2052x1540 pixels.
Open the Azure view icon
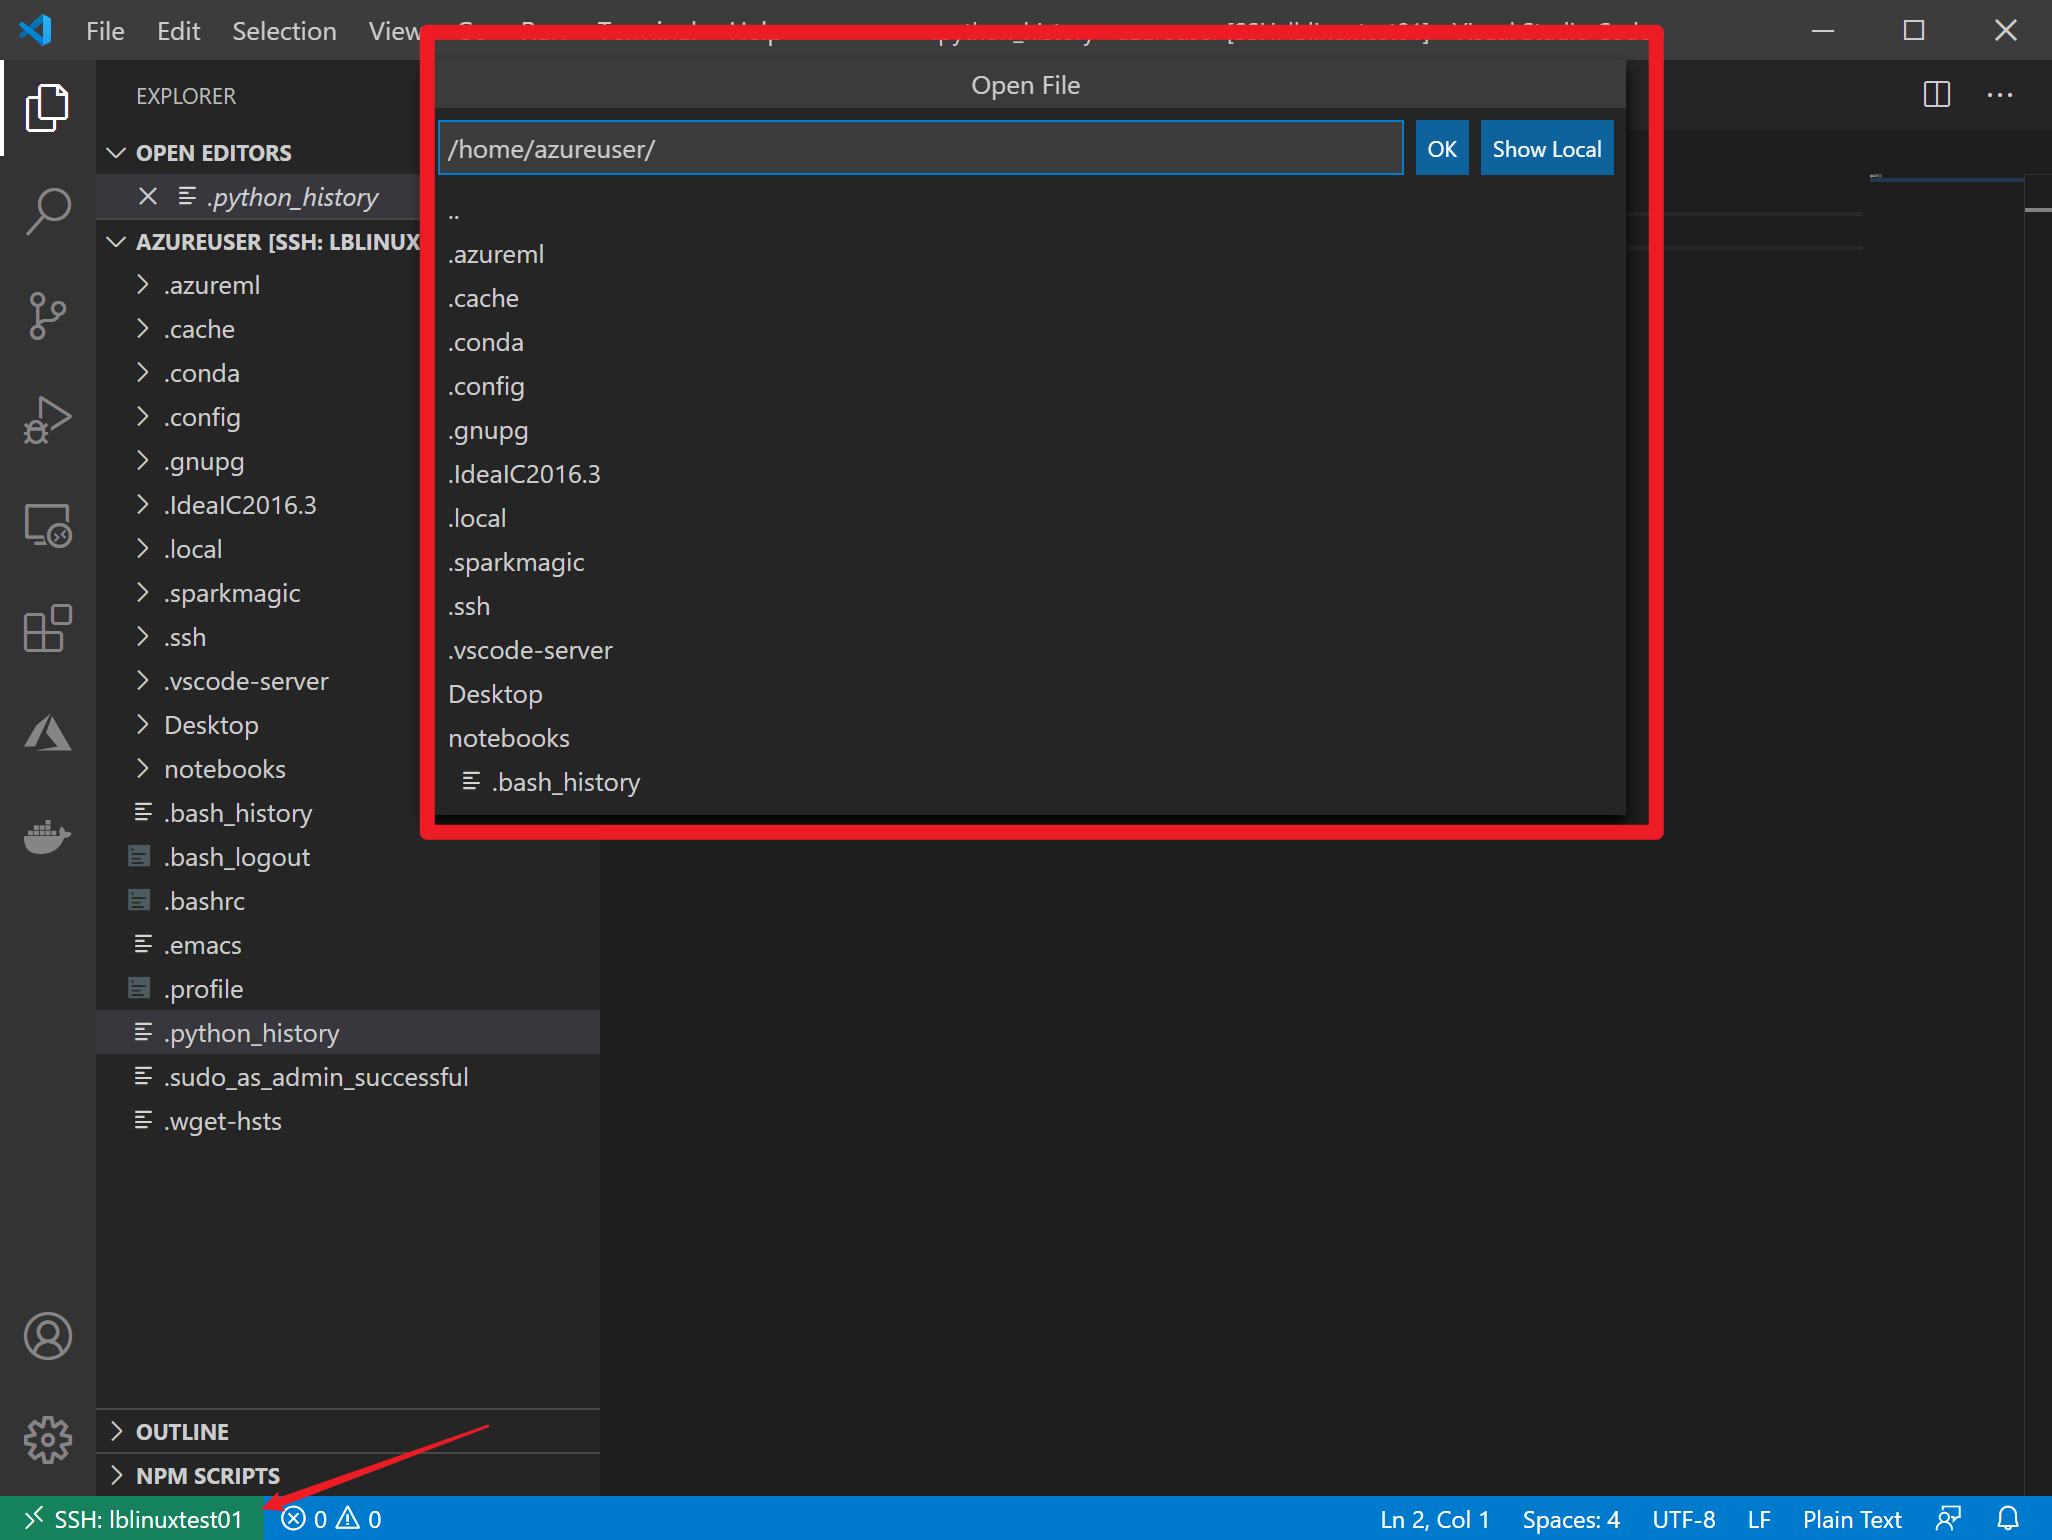(47, 733)
